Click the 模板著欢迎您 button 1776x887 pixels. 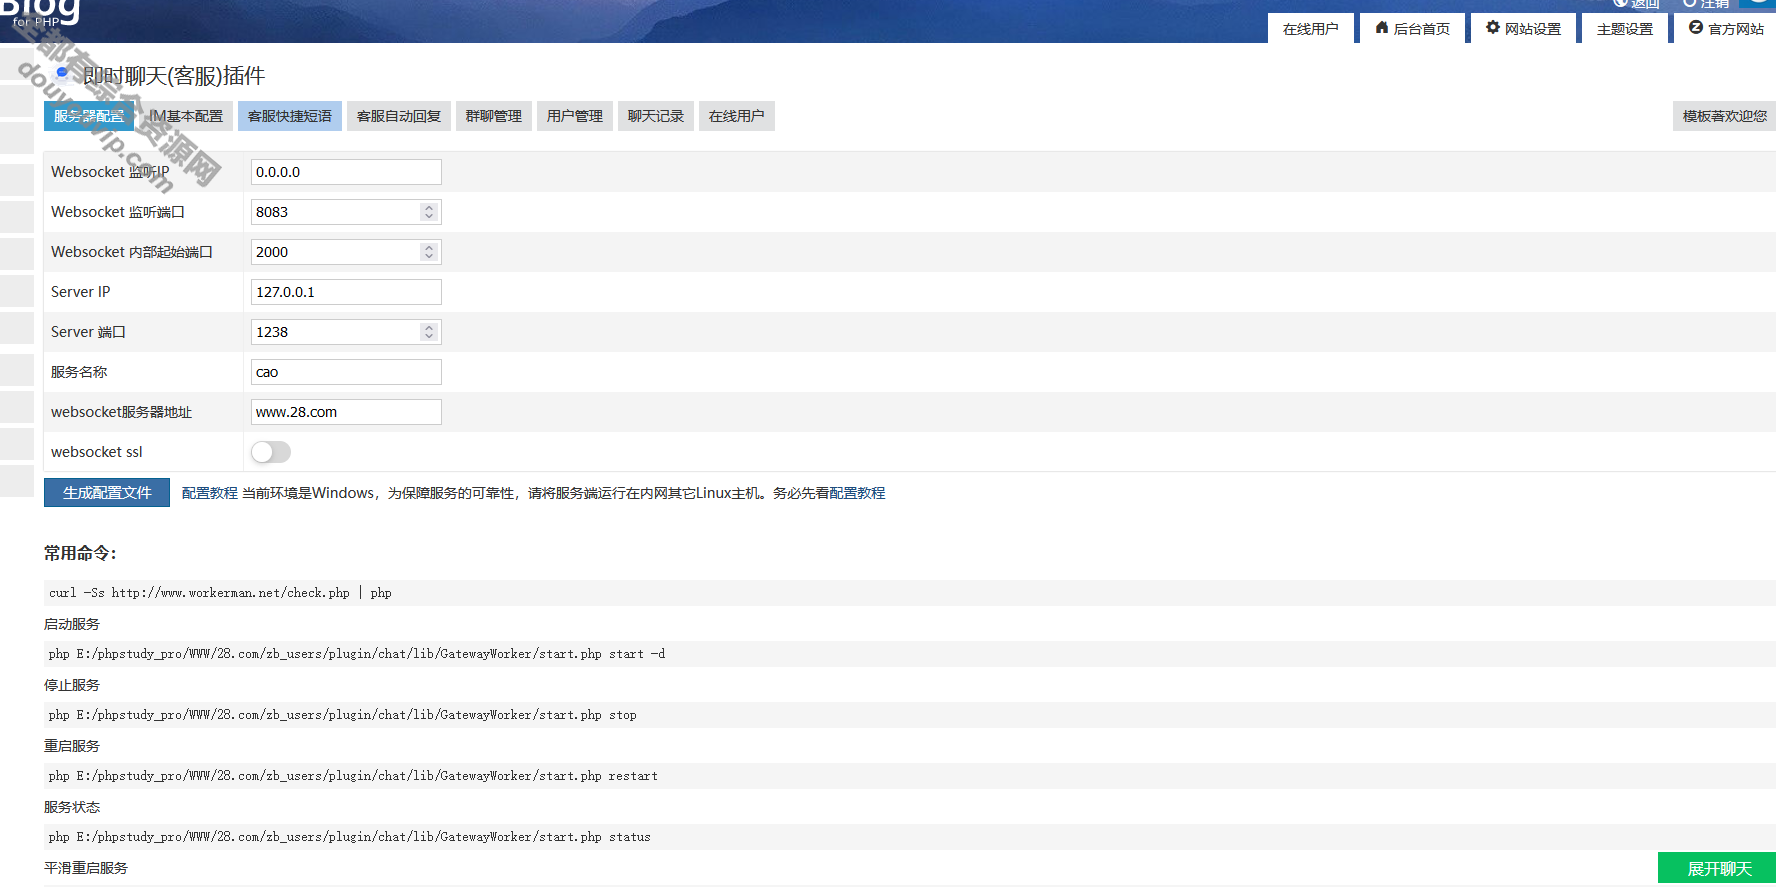coord(1724,116)
